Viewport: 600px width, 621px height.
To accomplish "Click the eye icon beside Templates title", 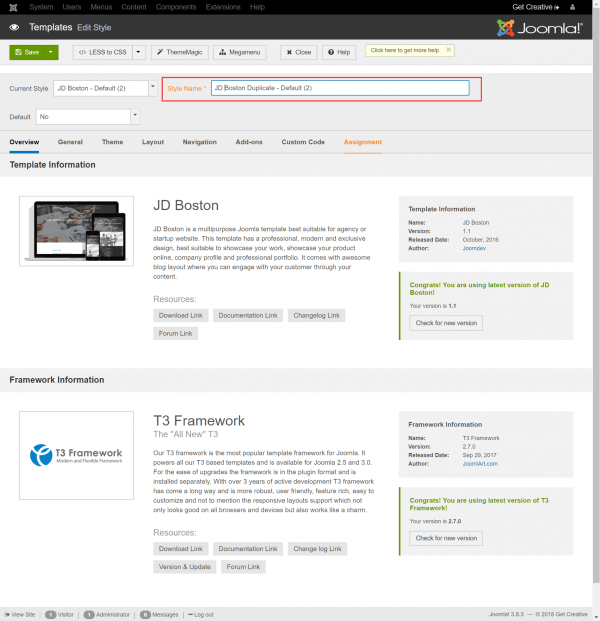I will click(x=14, y=27).
